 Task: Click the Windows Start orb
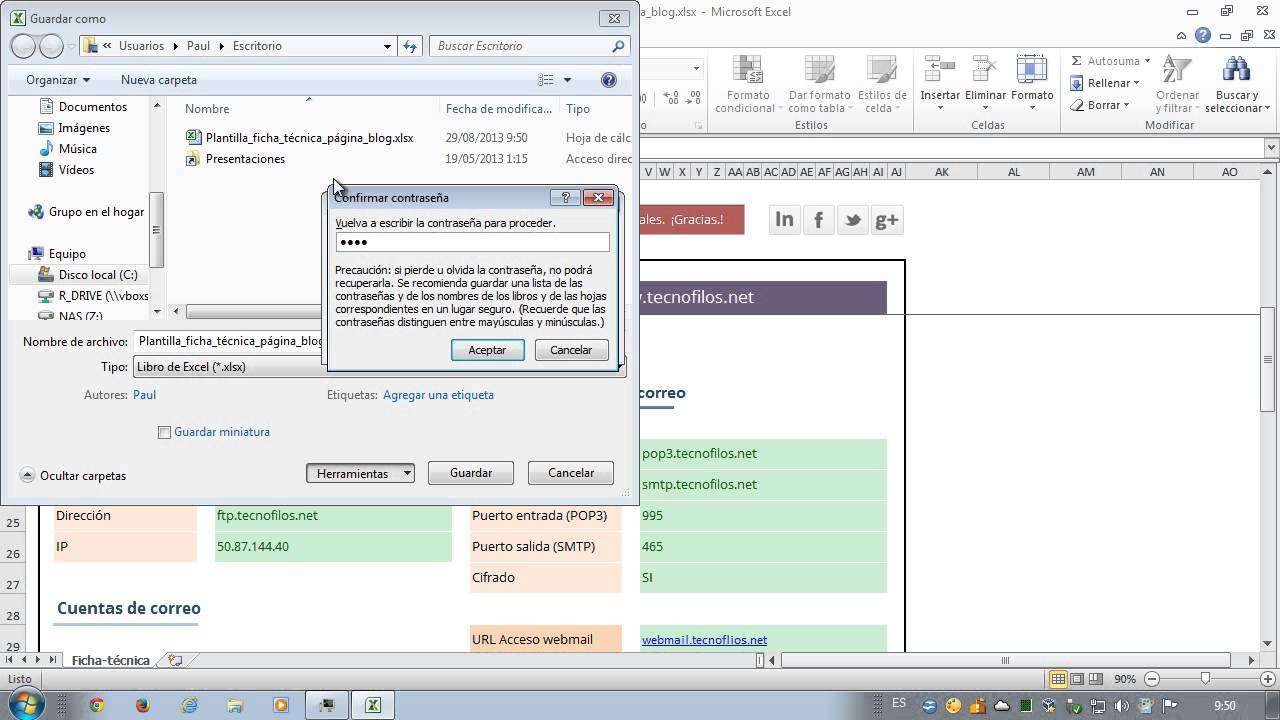pyautogui.click(x=26, y=704)
